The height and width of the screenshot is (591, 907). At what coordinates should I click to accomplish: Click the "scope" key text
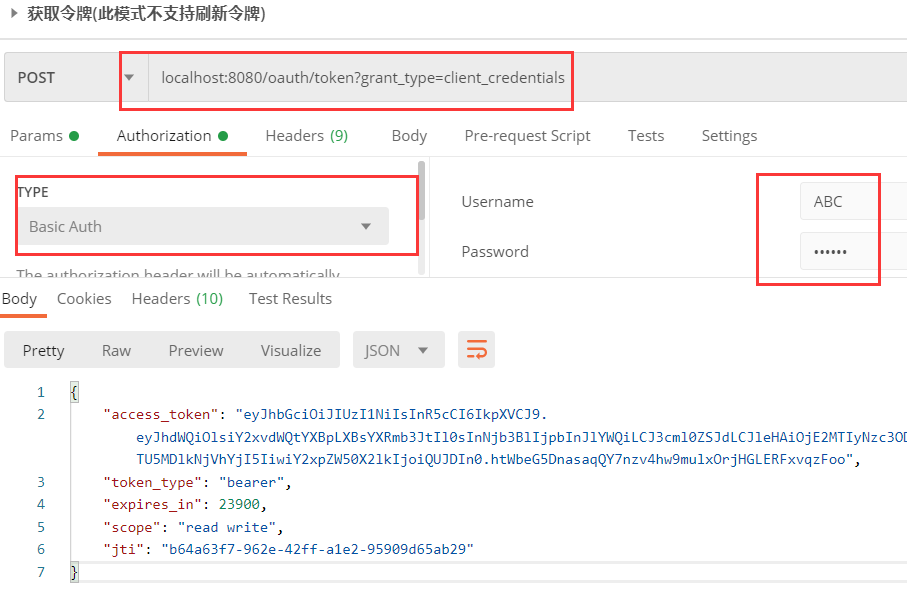click(x=131, y=527)
